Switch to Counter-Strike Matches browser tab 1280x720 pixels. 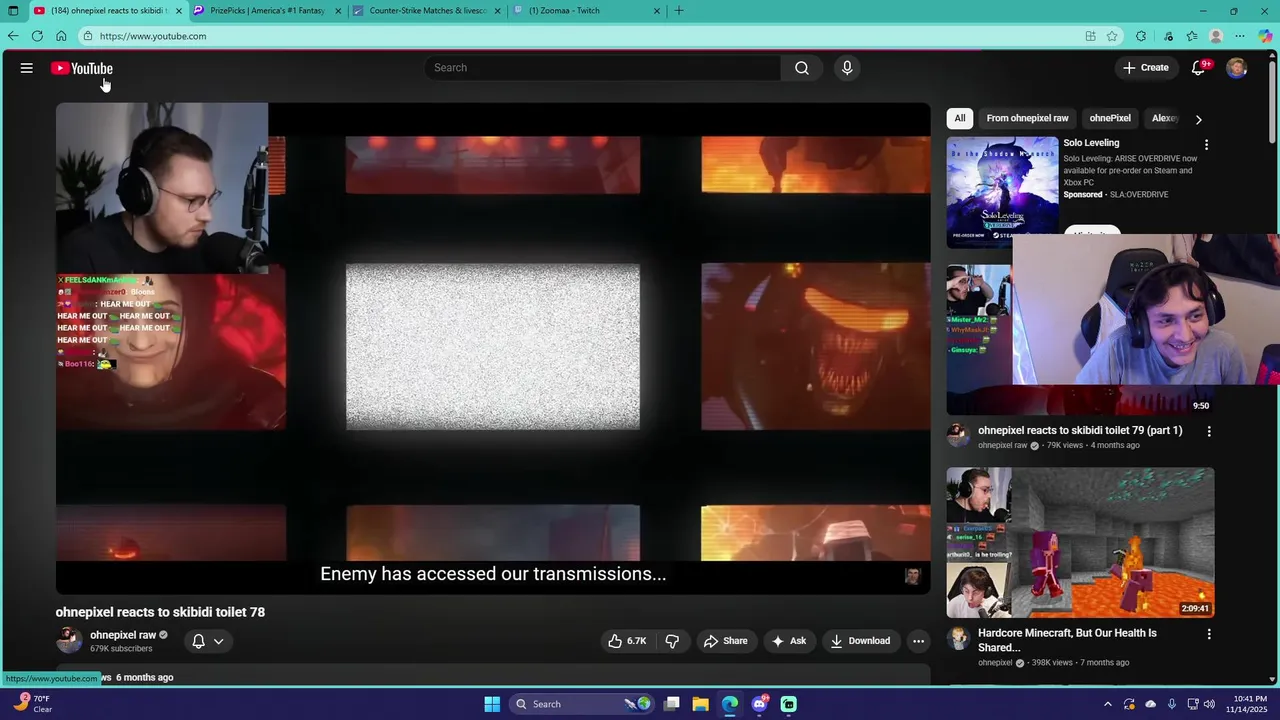[x=426, y=11]
